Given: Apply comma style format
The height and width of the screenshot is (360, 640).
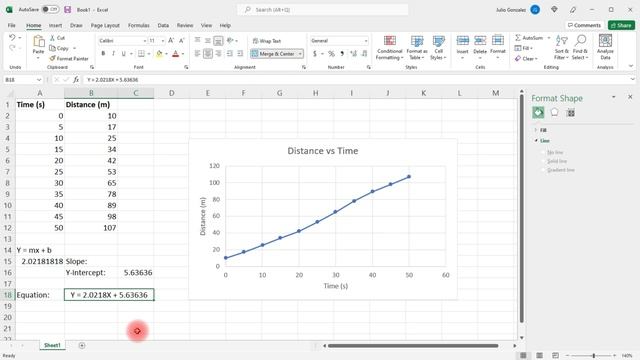Looking at the screenshot, I should click(342, 53).
